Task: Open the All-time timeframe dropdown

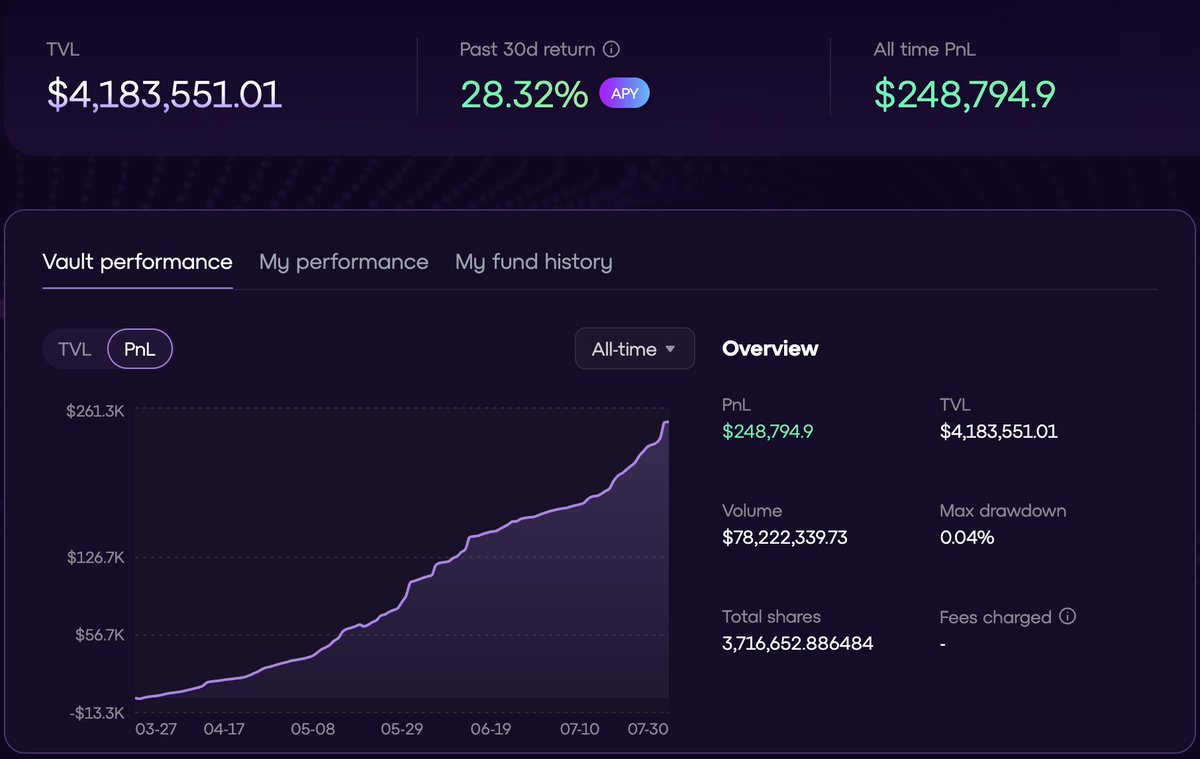Action: 634,349
